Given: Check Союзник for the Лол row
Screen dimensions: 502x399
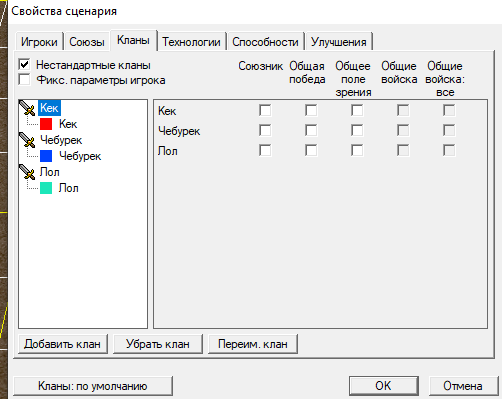Looking at the screenshot, I should (265, 150).
